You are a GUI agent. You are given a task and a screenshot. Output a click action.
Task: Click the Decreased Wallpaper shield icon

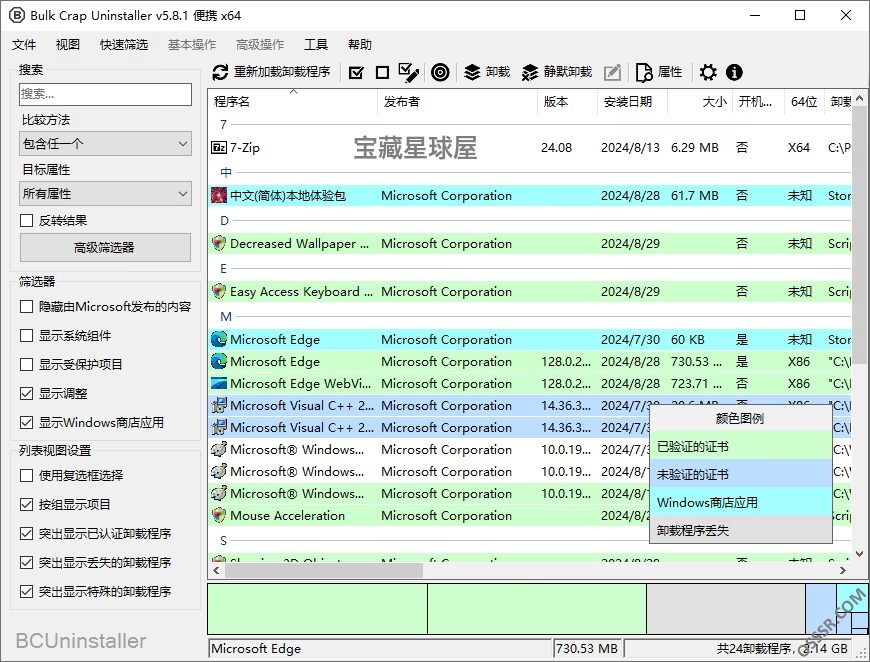[x=219, y=243]
